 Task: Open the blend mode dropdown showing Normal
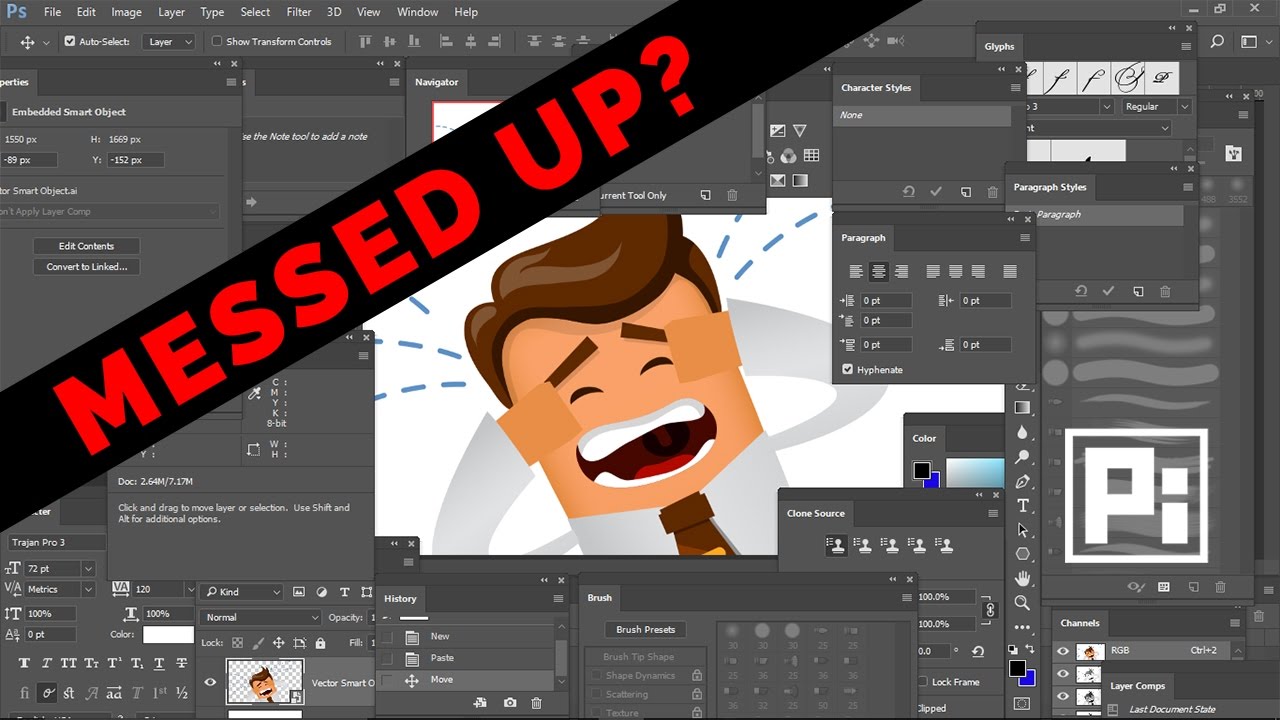pos(260,617)
